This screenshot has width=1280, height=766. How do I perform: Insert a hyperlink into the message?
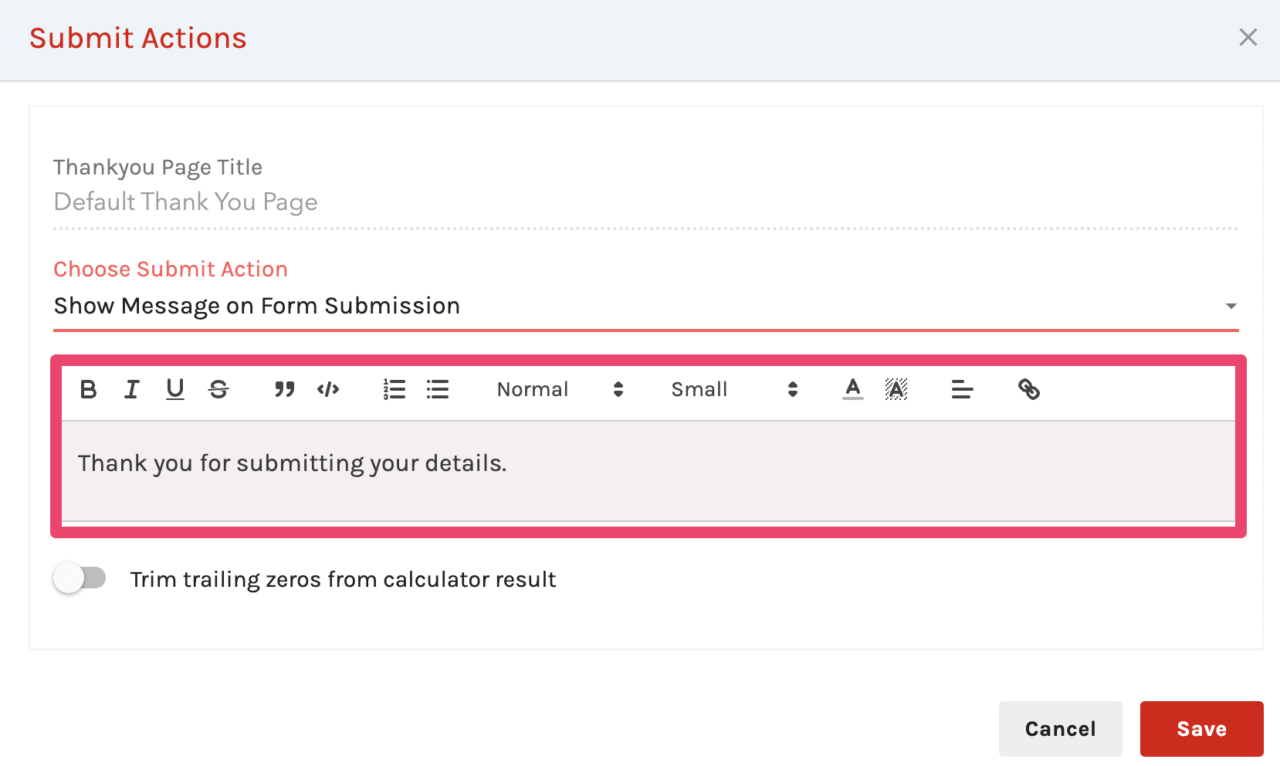[1028, 389]
